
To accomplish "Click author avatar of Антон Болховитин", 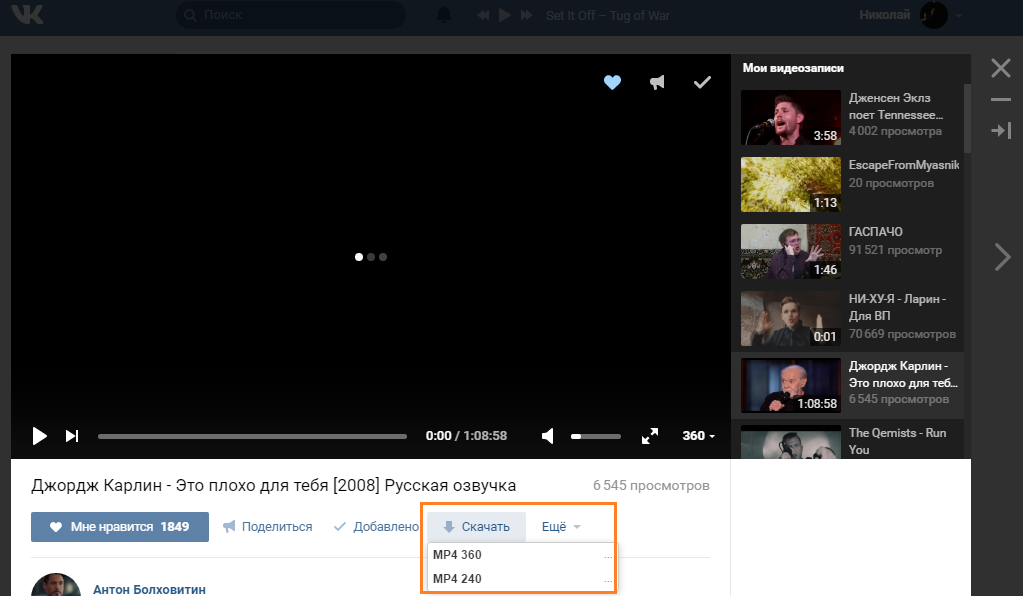I will click(56, 585).
